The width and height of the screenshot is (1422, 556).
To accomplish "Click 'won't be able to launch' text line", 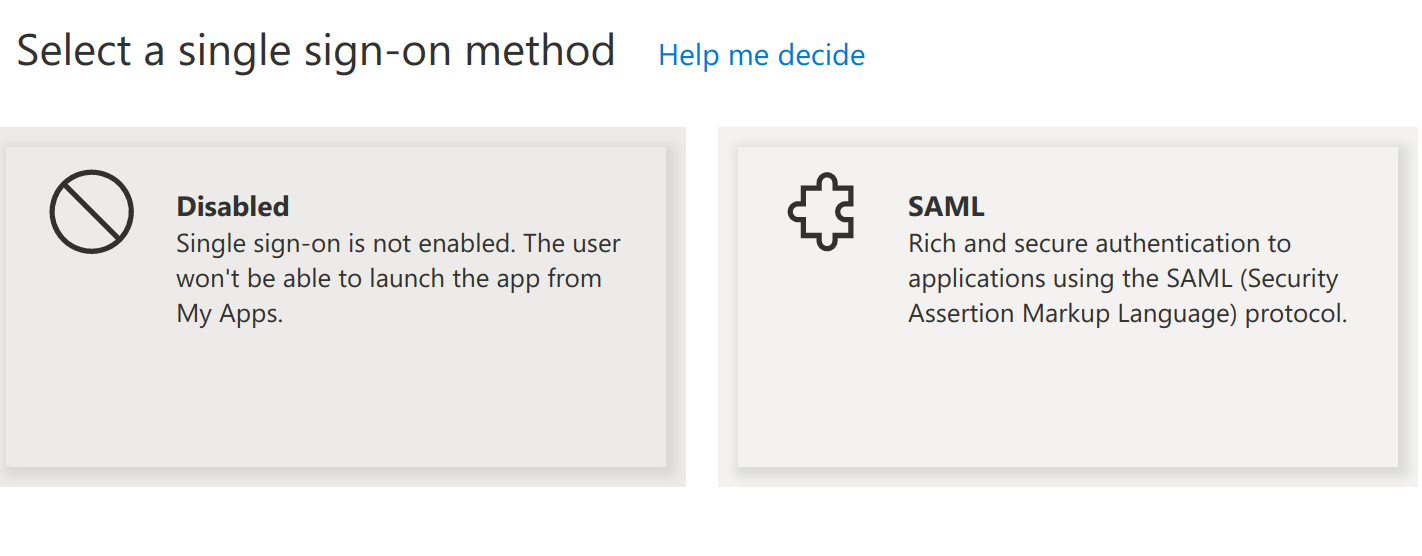I will pyautogui.click(x=388, y=278).
